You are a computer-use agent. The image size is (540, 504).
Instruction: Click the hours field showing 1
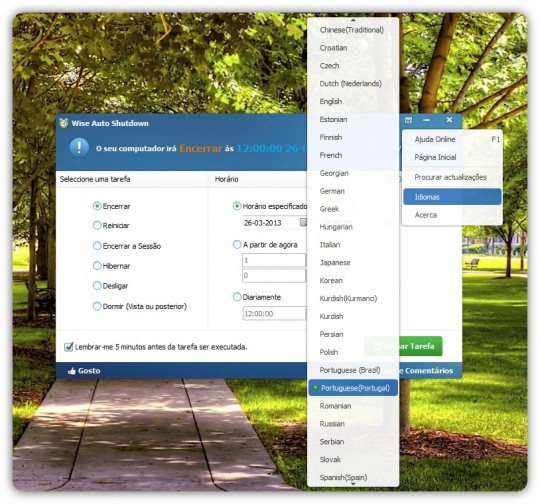[x=274, y=260]
